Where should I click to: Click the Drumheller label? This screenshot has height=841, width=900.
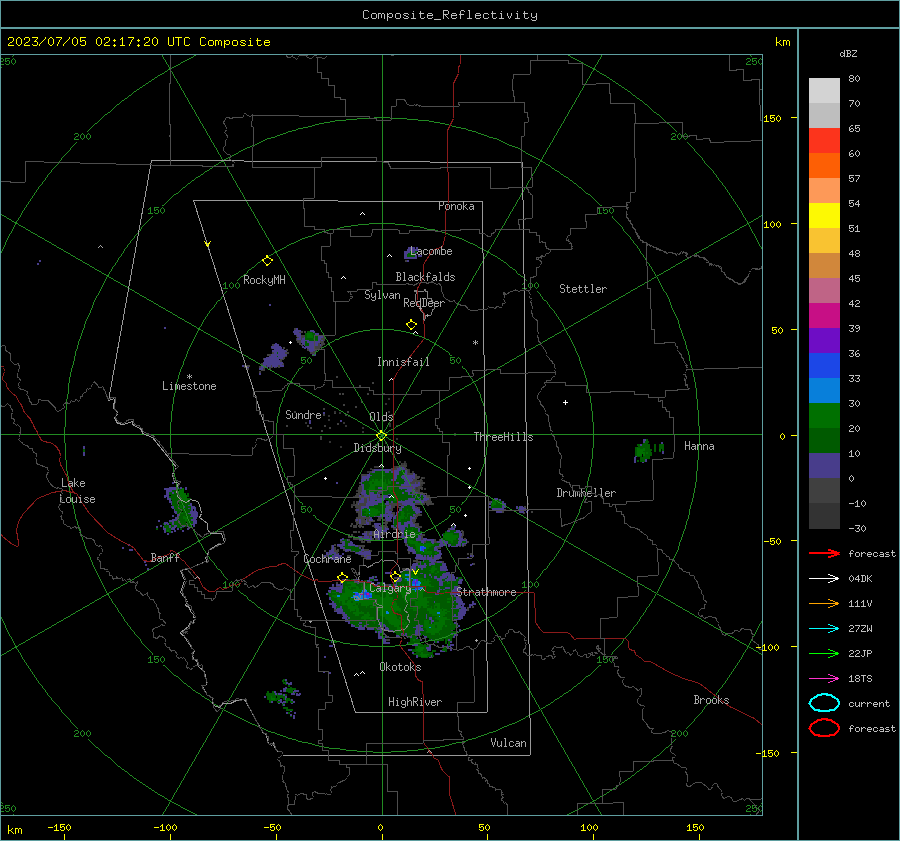pyautogui.click(x=585, y=493)
